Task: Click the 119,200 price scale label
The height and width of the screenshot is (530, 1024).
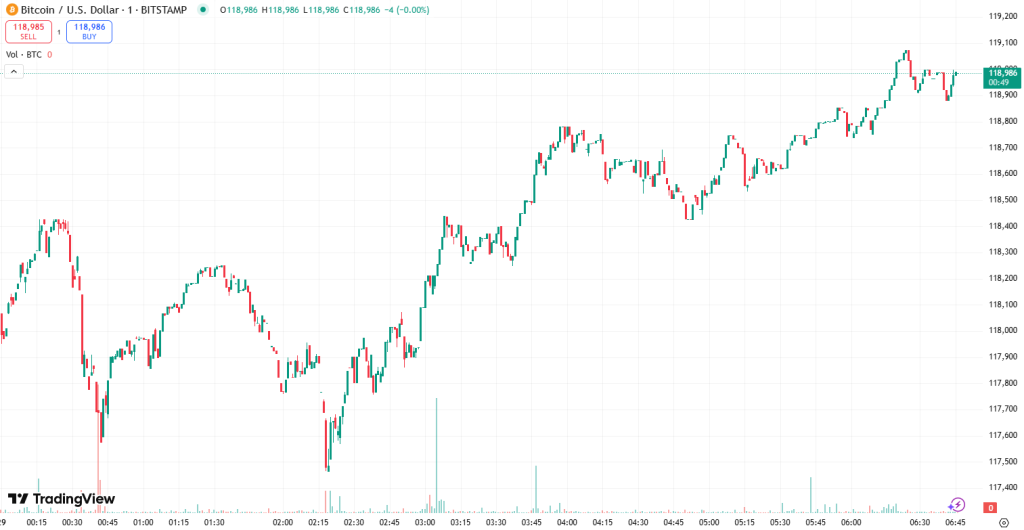Action: (x=1002, y=17)
